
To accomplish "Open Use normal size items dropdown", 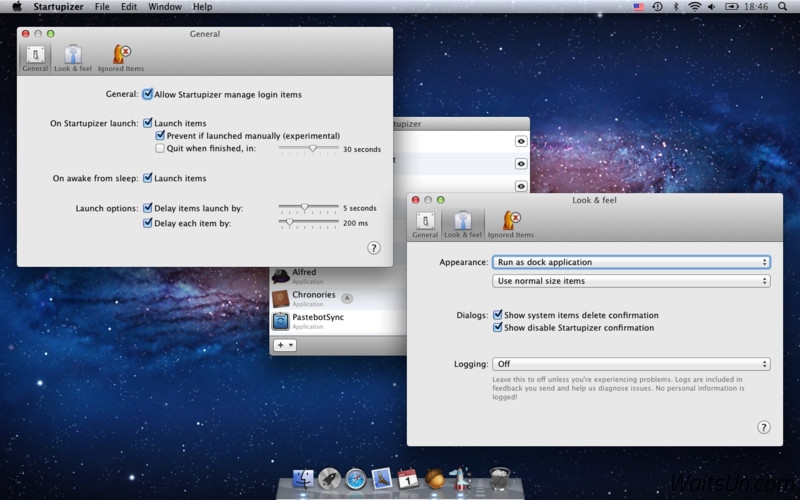I will point(631,281).
